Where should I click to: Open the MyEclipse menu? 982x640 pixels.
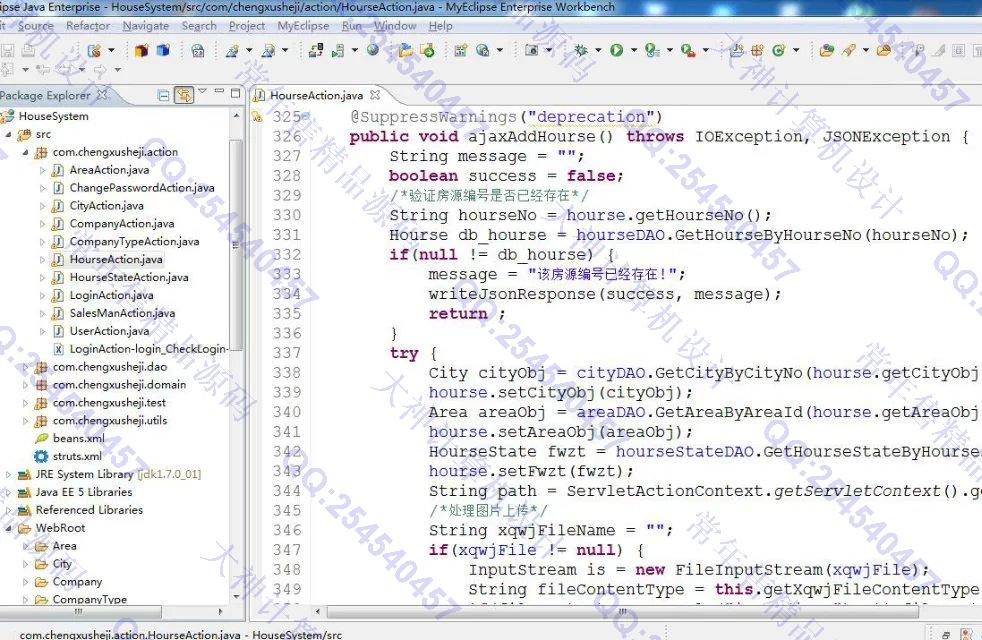click(x=303, y=26)
